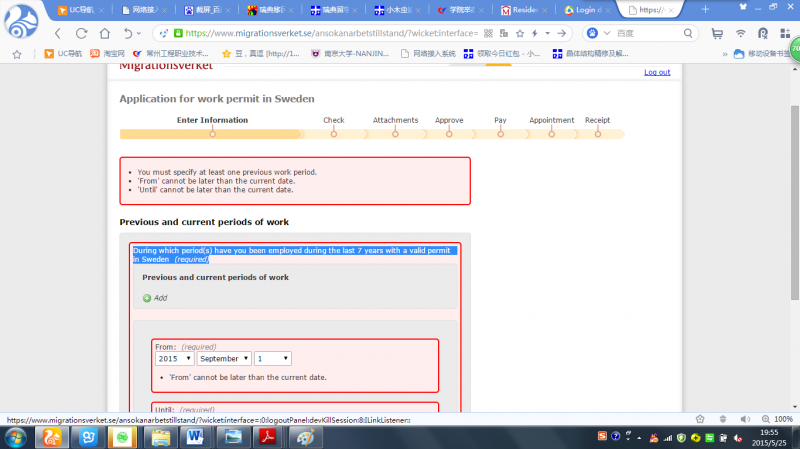Open the month dropdown showing September
This screenshot has height=449, width=800.
coord(224,359)
